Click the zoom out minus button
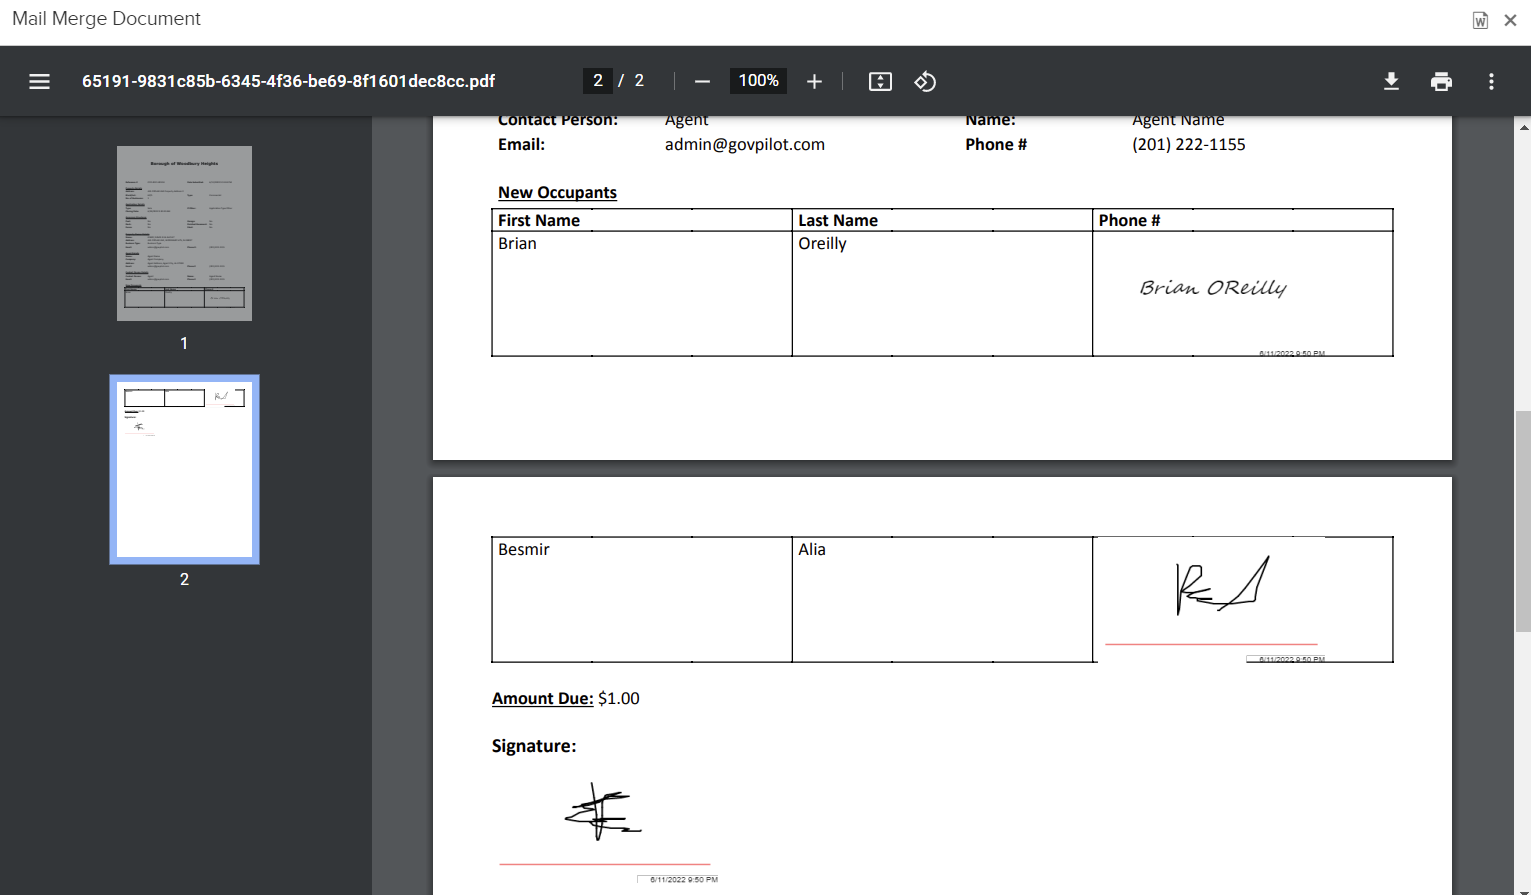The width and height of the screenshot is (1531, 895). point(702,81)
